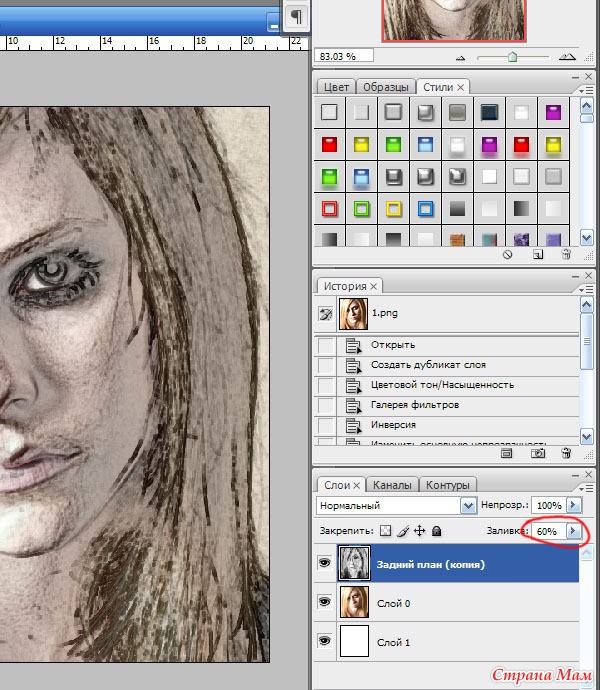
Task: Close the Стили tab with its x
Action: 460,88
